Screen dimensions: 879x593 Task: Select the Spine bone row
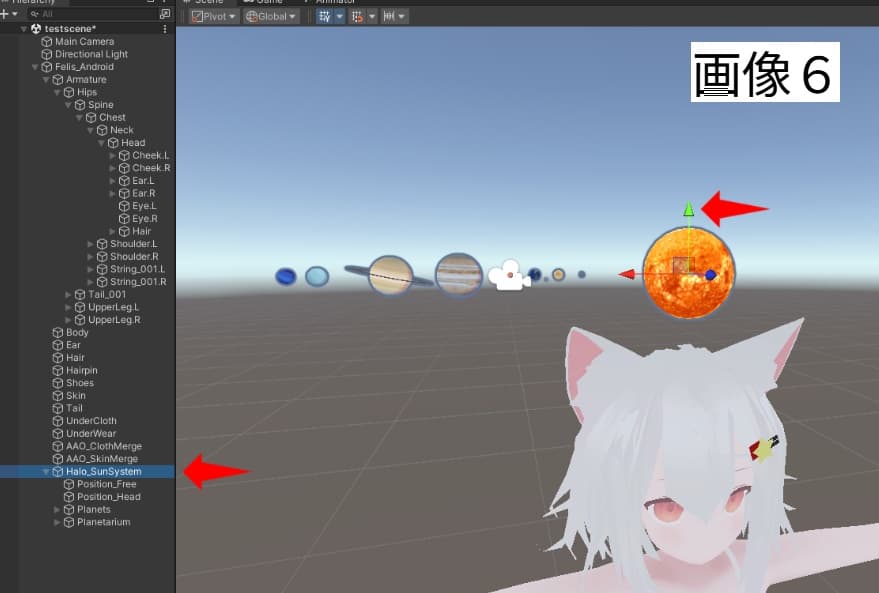88,105
